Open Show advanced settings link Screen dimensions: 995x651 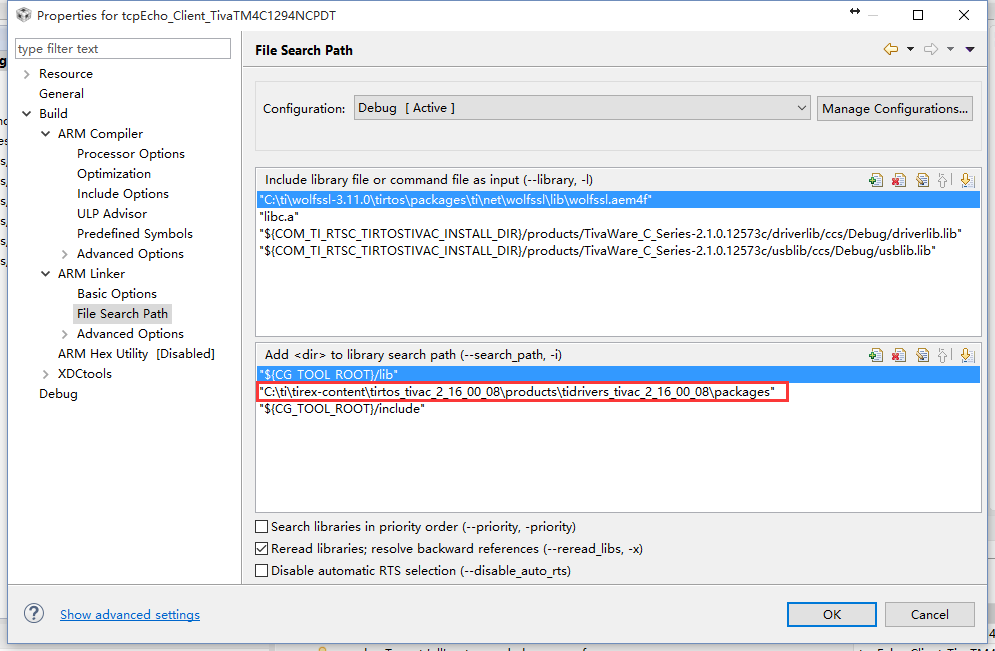(x=130, y=614)
